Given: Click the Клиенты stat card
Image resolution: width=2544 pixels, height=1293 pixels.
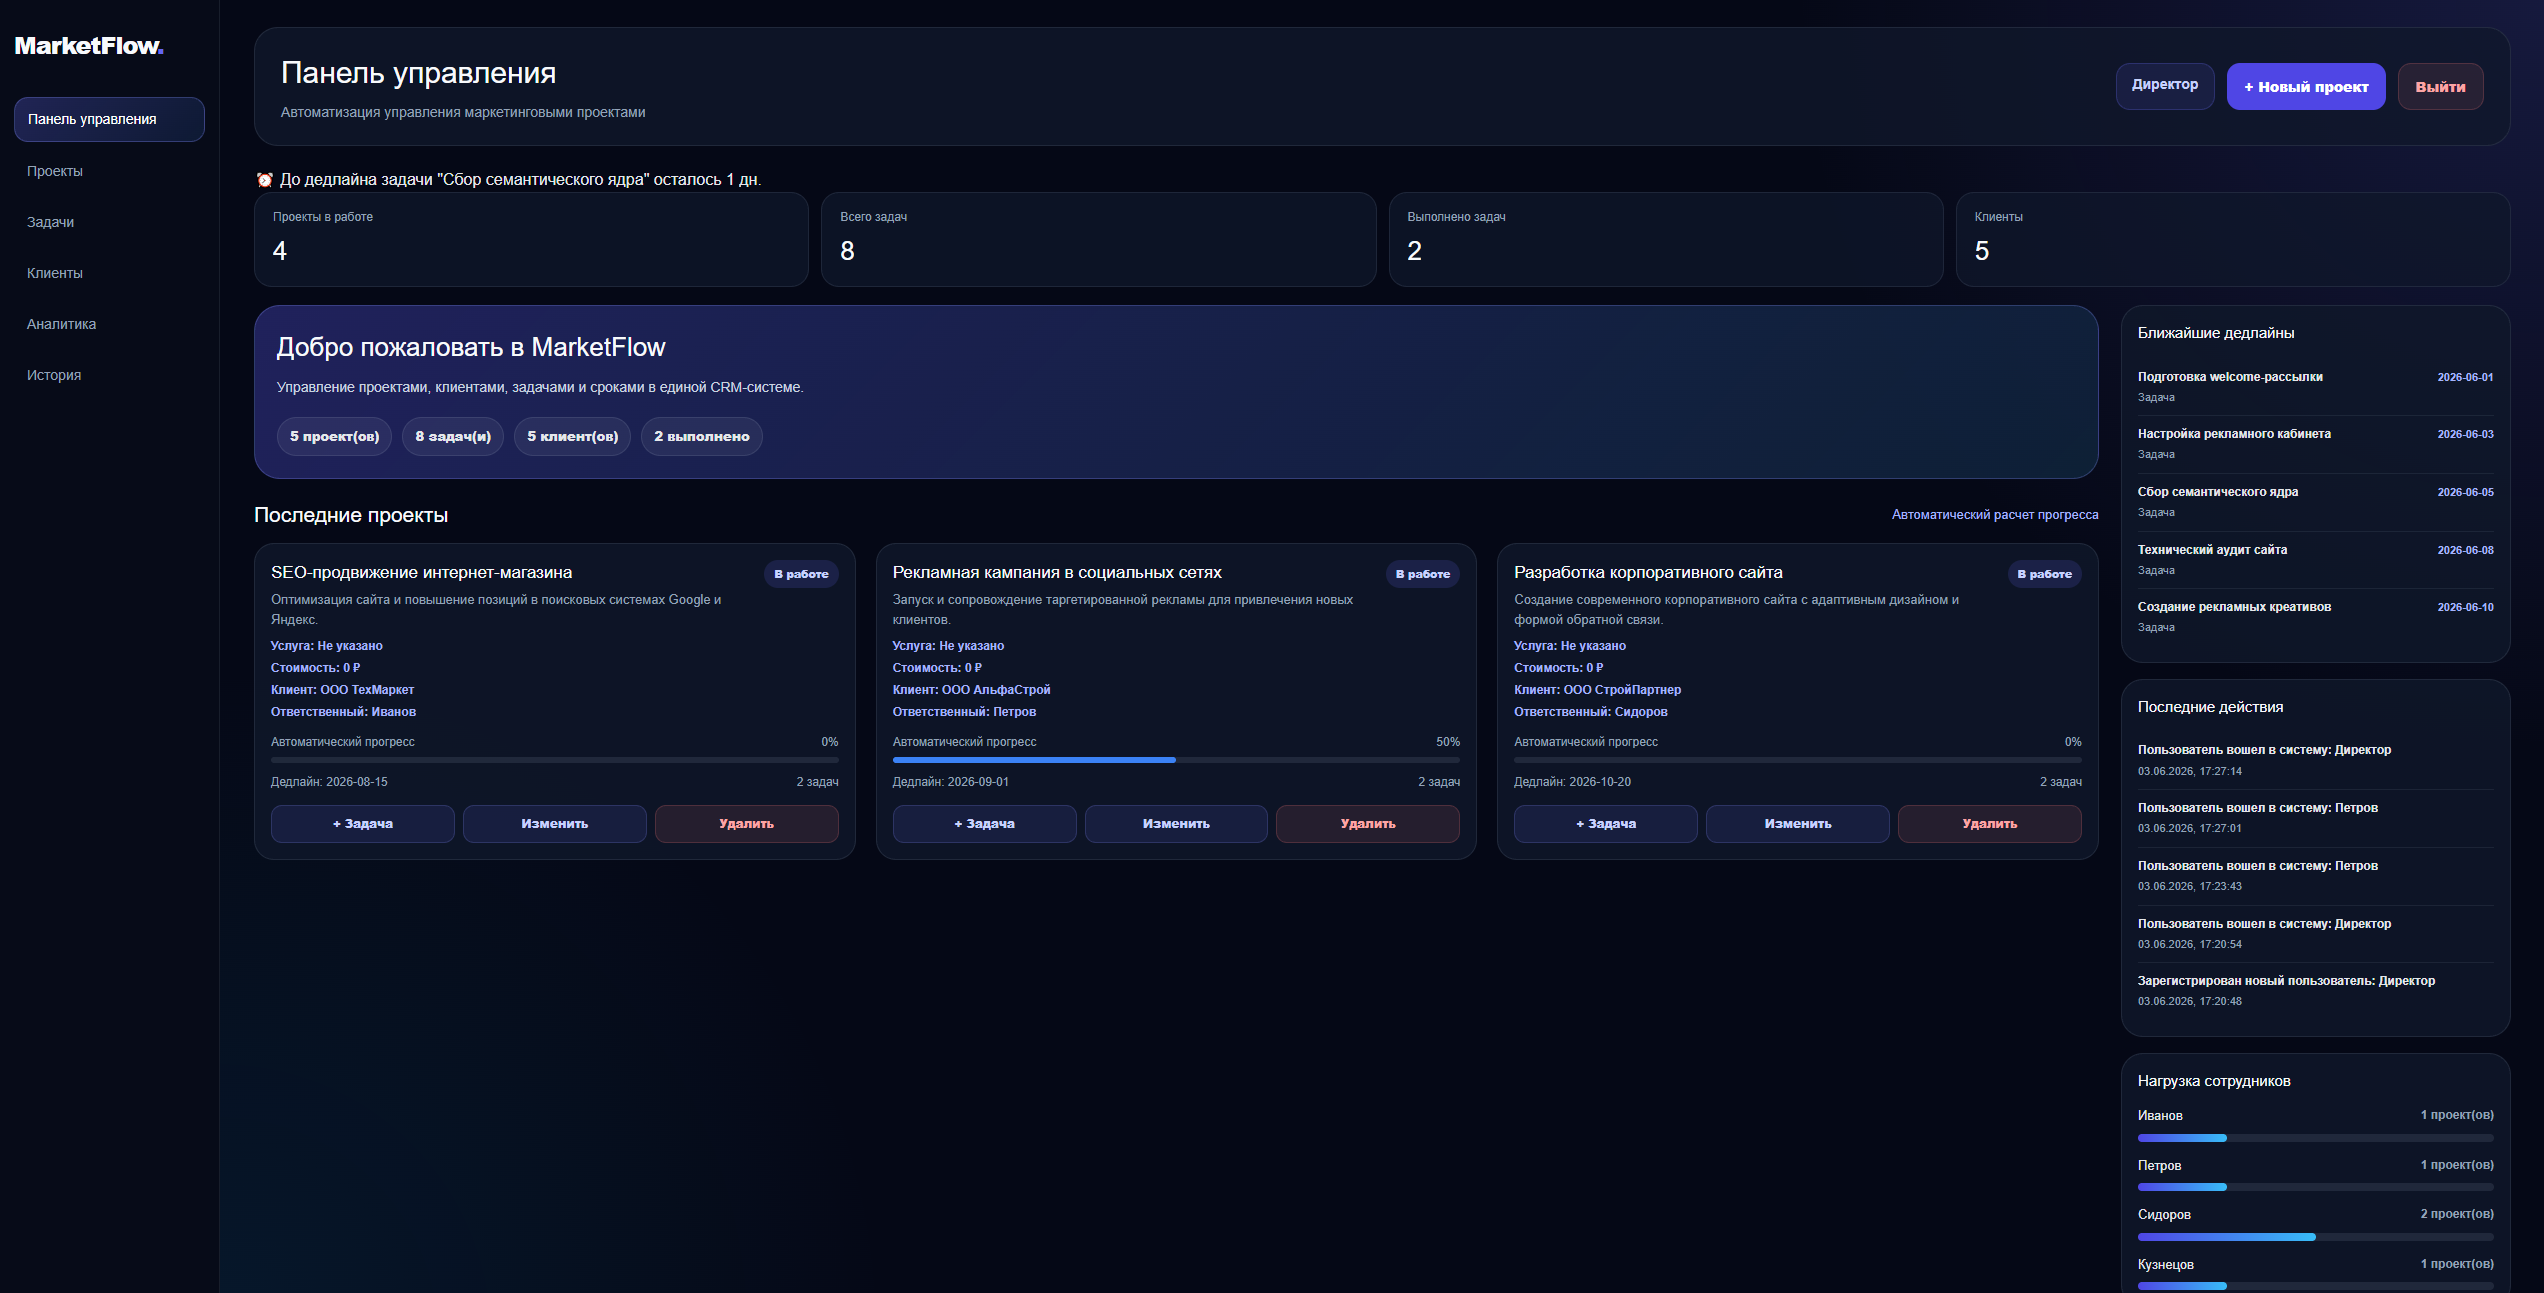Looking at the screenshot, I should (2233, 240).
